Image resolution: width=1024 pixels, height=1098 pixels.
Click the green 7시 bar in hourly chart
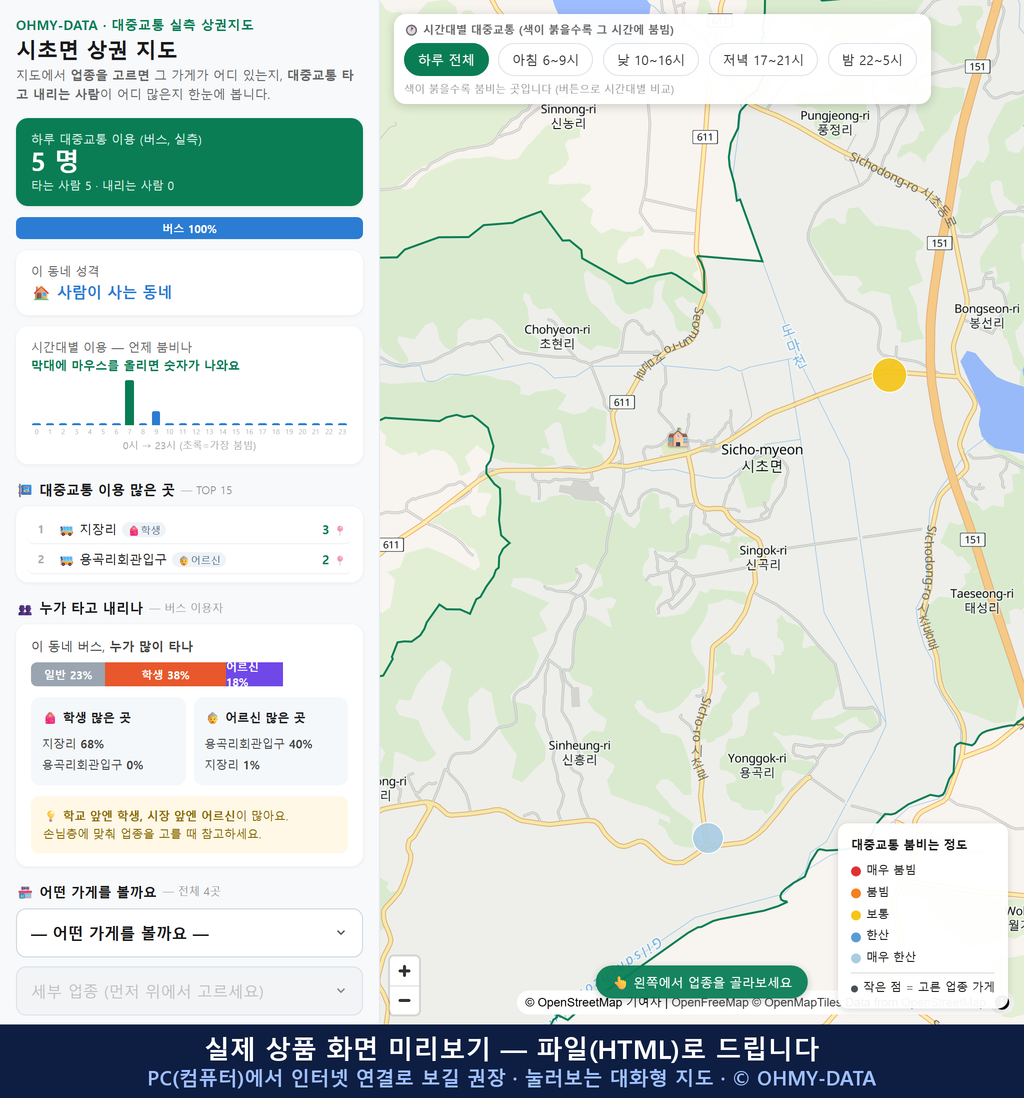(130, 403)
